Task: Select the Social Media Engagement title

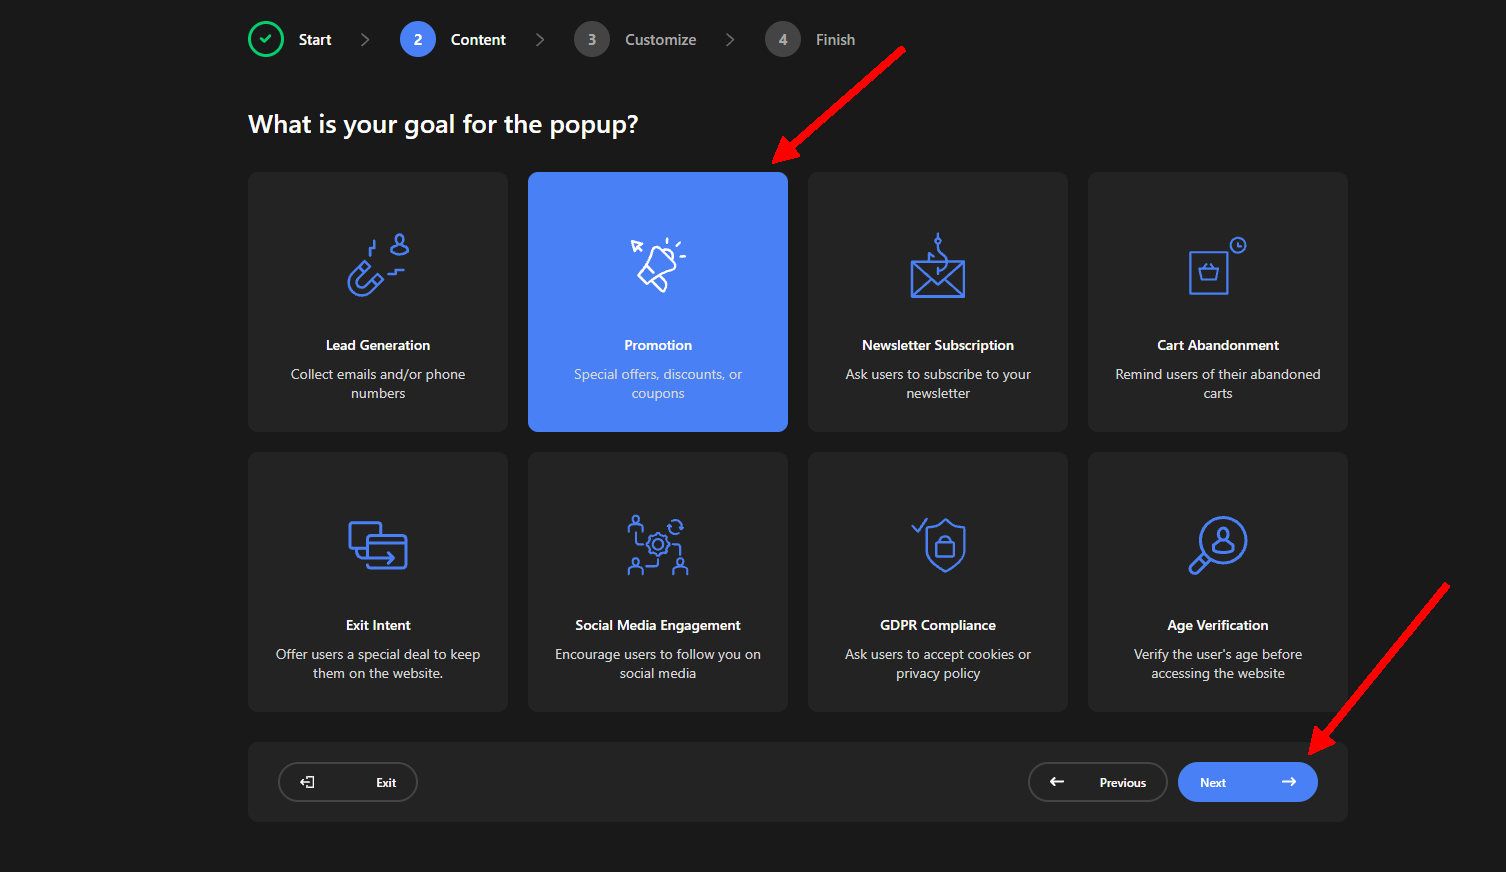Action: (x=658, y=625)
